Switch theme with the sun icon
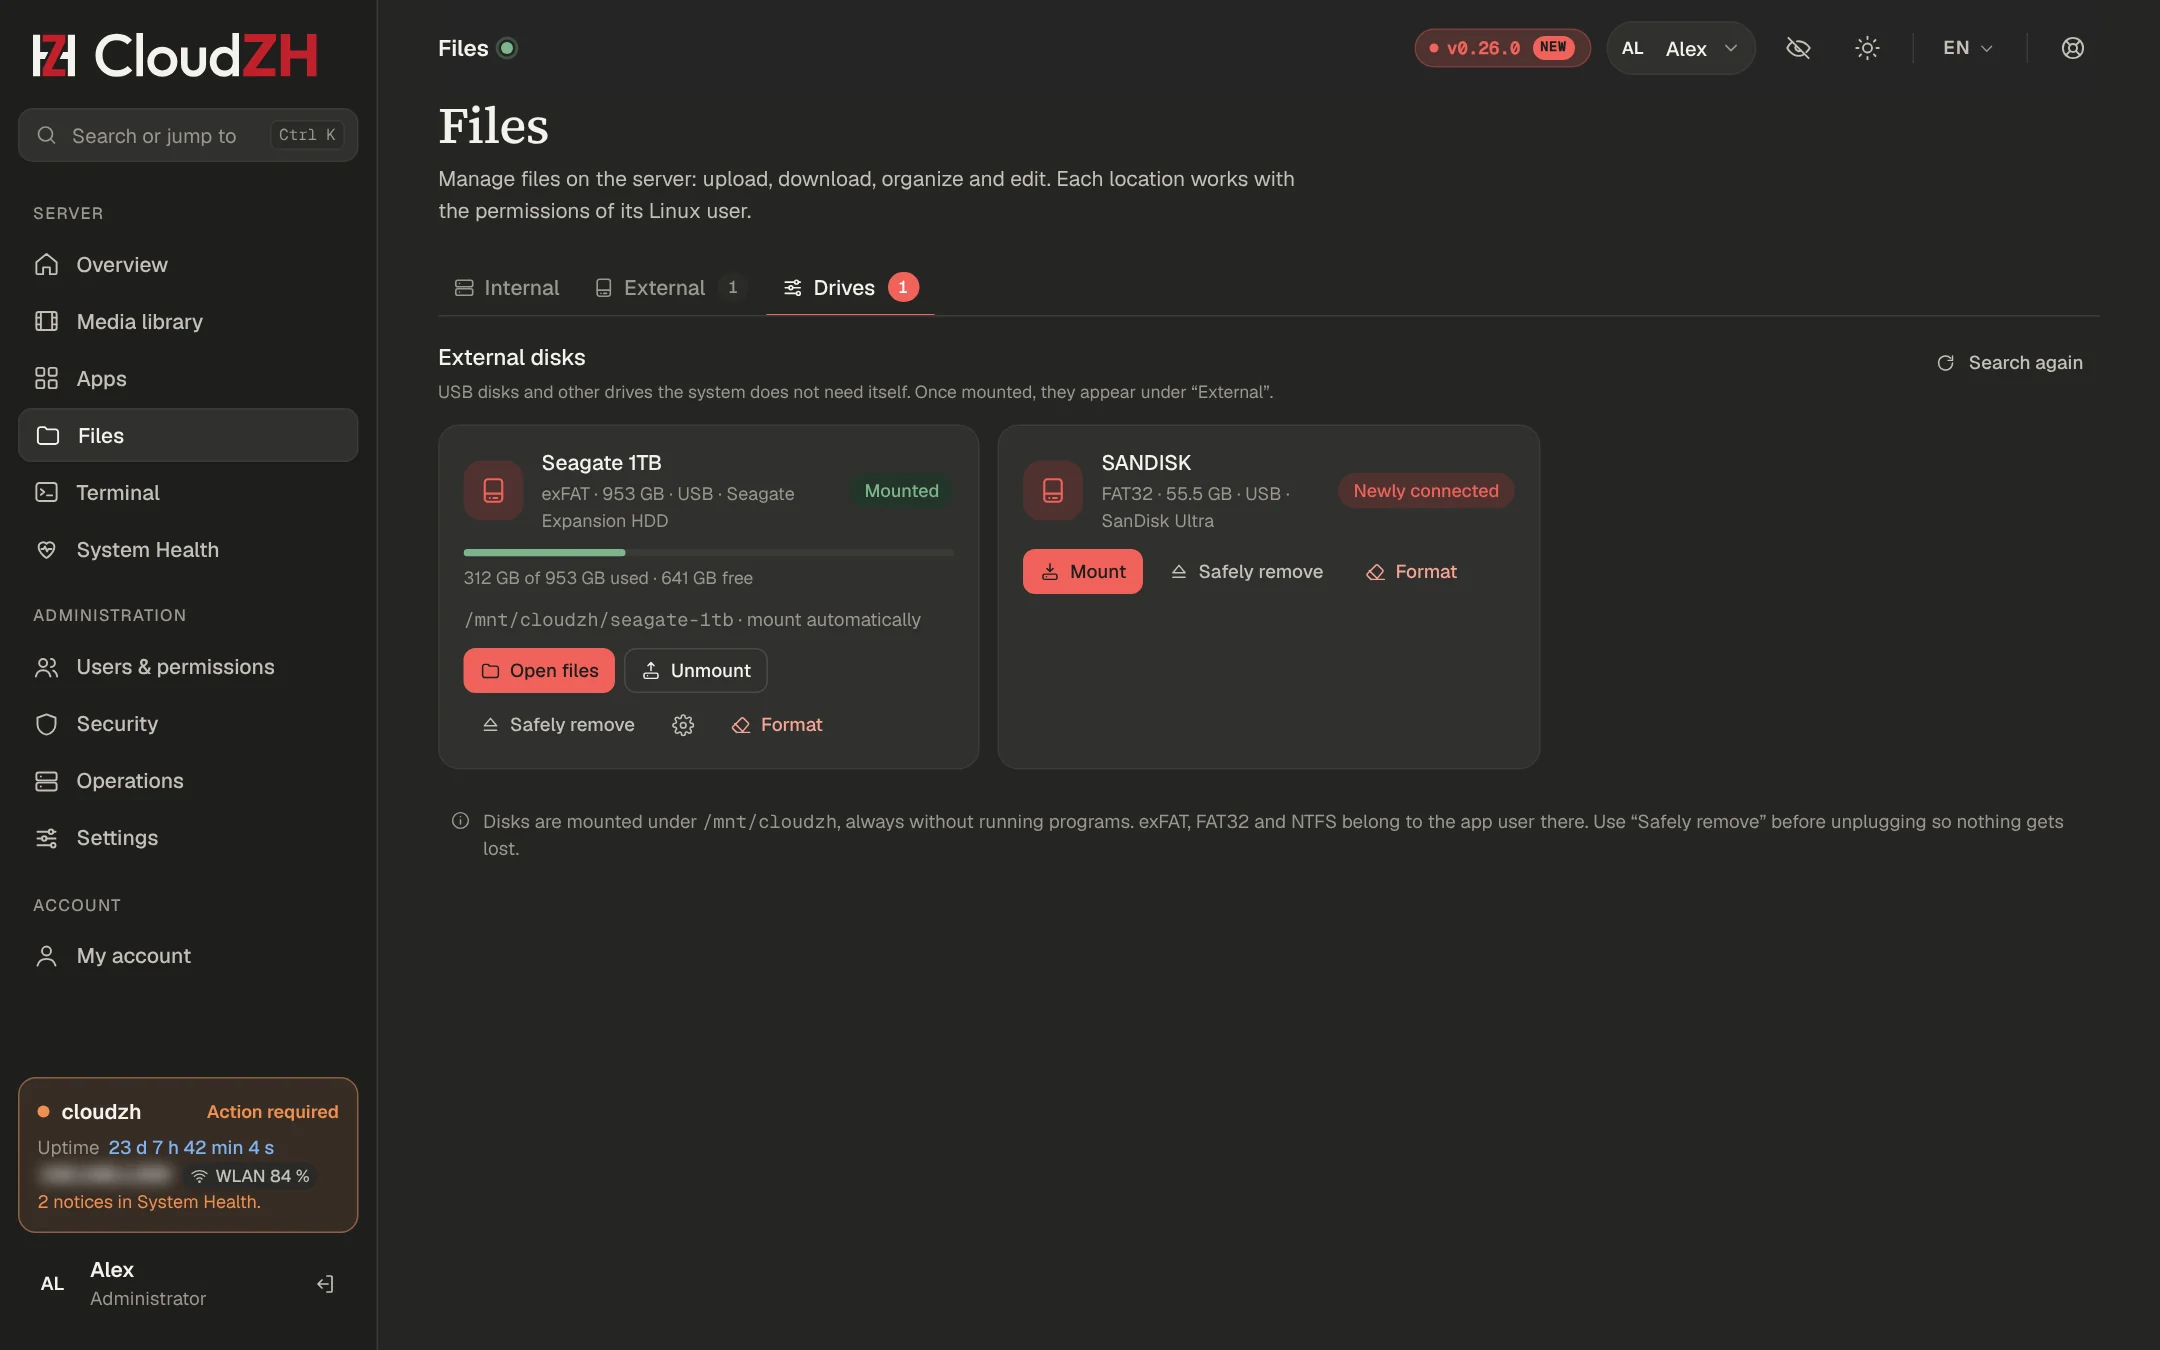This screenshot has width=2160, height=1350. [1867, 48]
